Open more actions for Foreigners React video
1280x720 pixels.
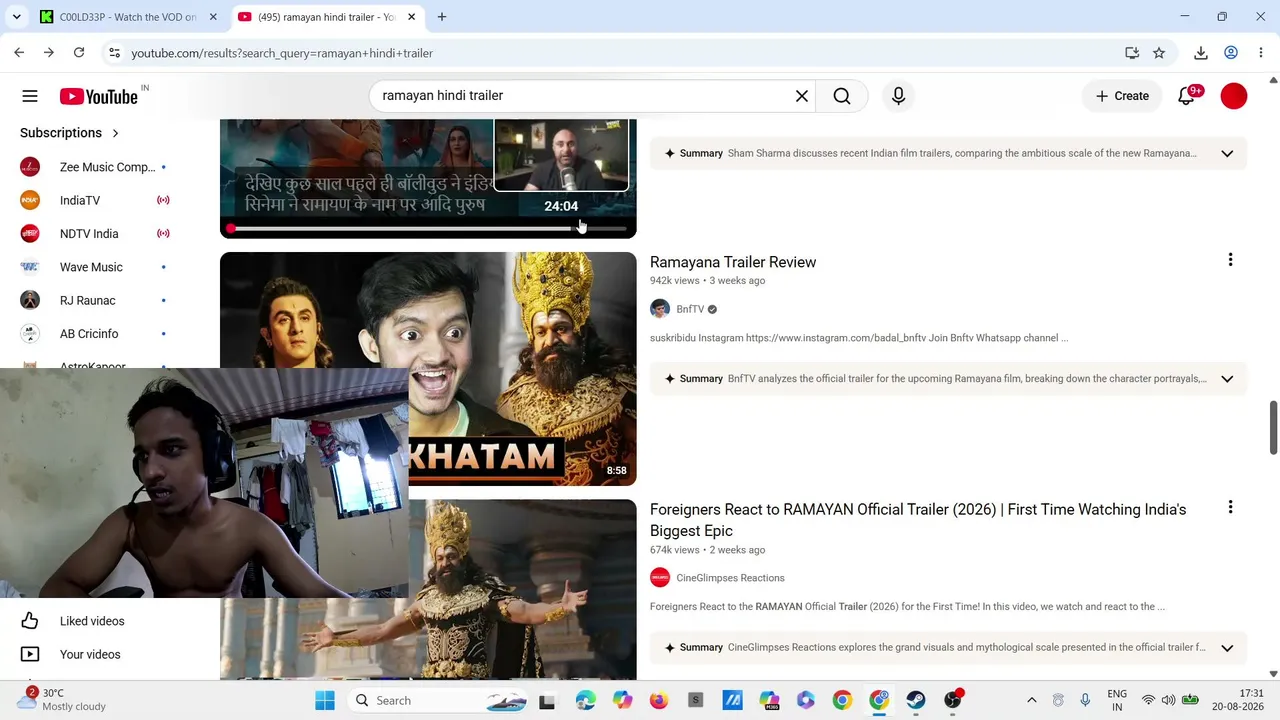tap(1230, 508)
